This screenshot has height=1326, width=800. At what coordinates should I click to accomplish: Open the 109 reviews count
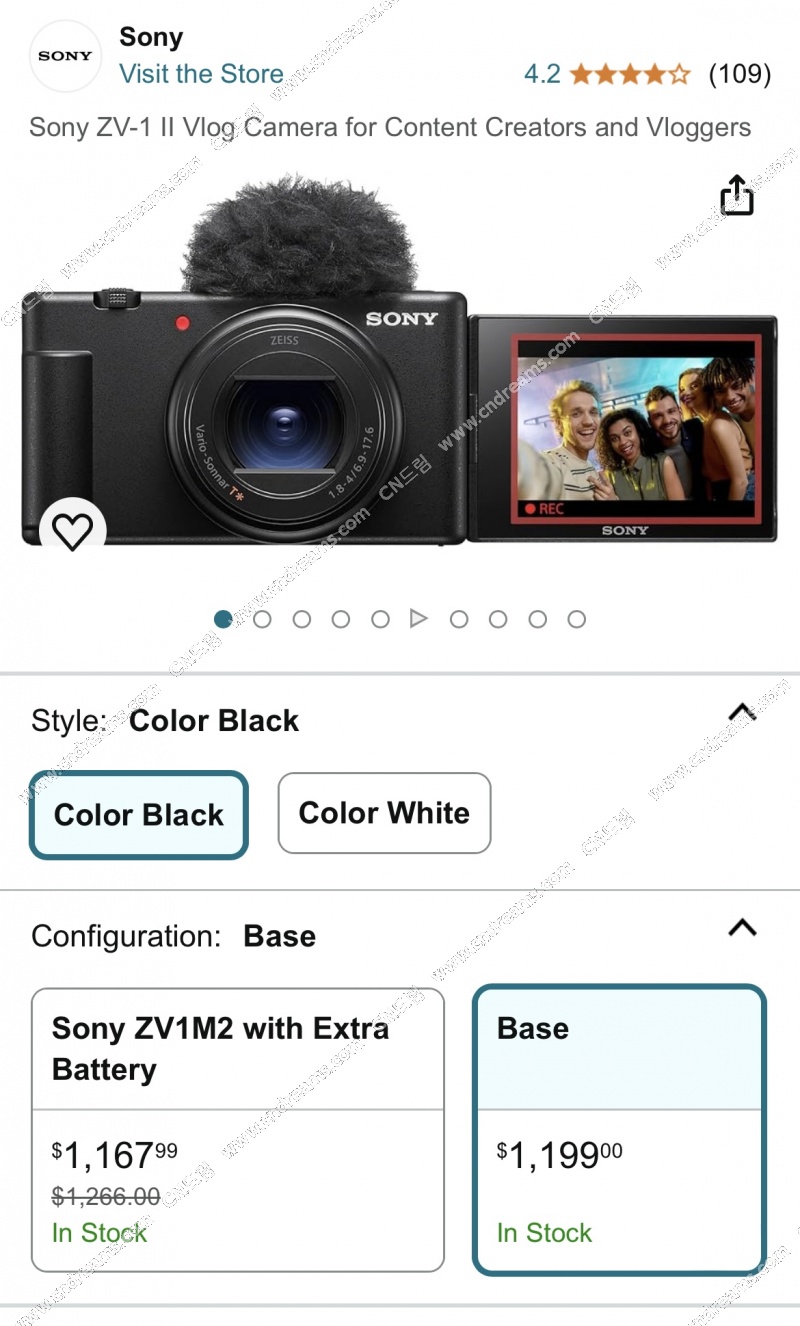[x=739, y=74]
